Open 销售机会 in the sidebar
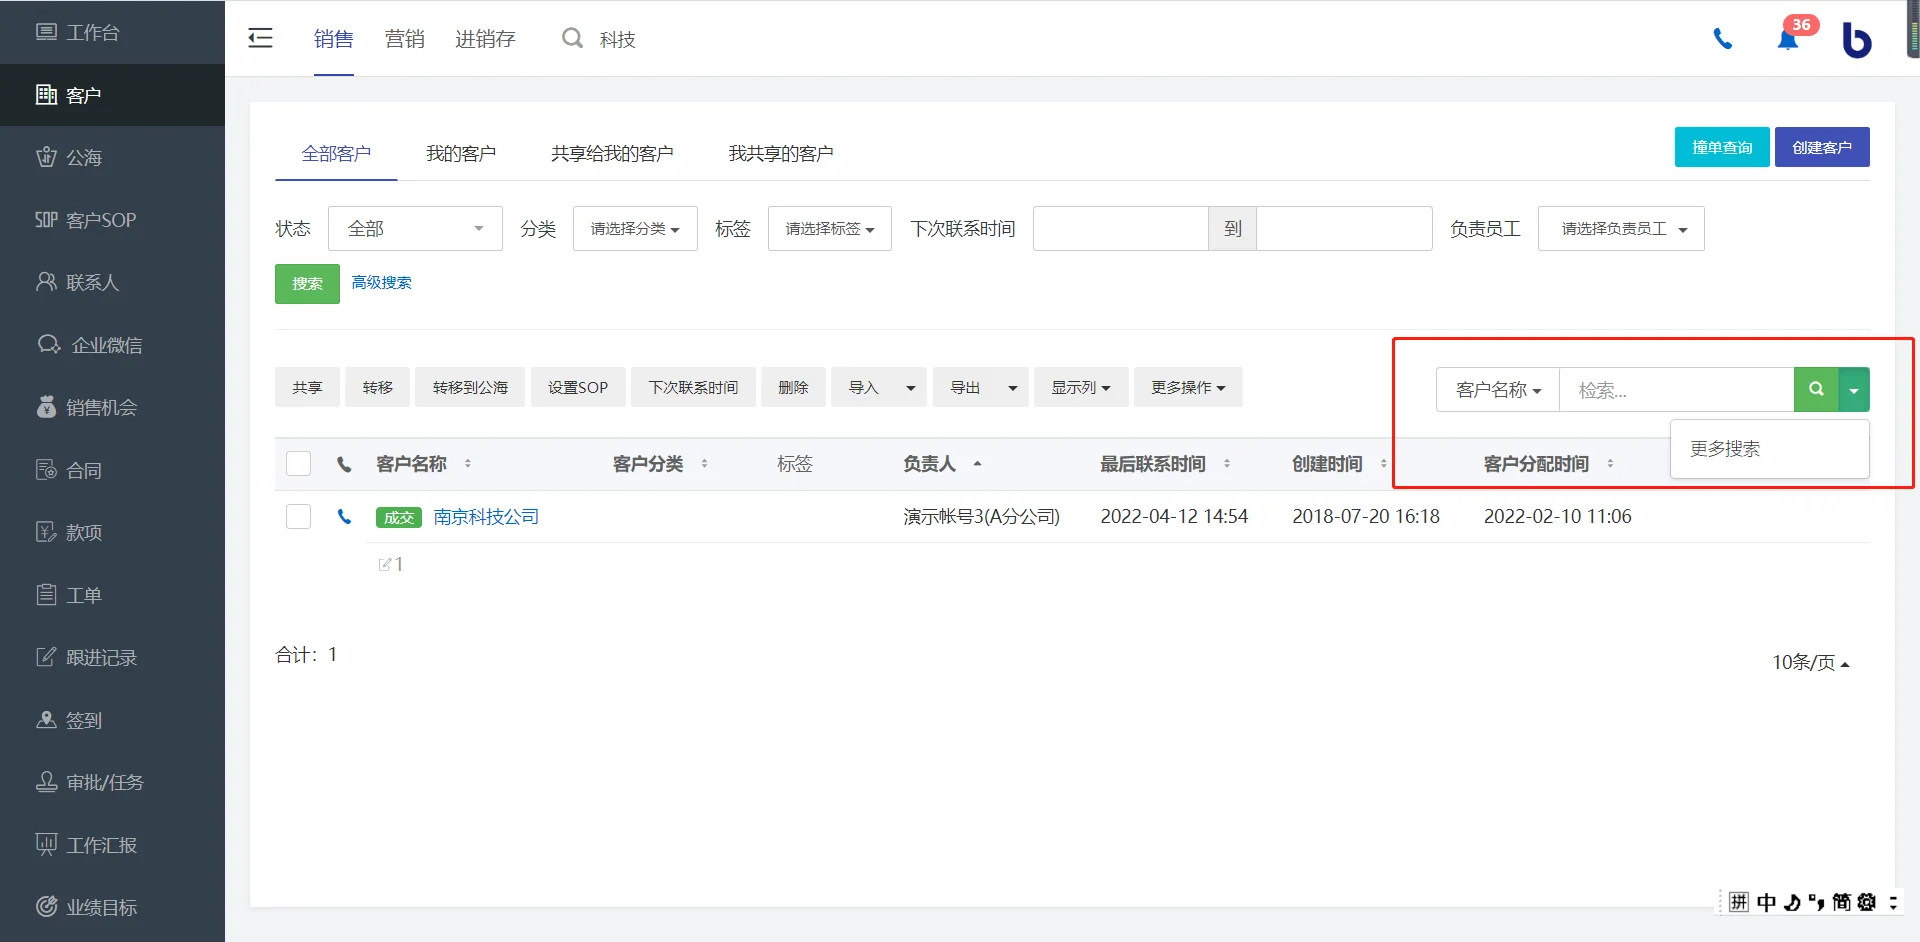The width and height of the screenshot is (1920, 942). pyautogui.click(x=112, y=407)
